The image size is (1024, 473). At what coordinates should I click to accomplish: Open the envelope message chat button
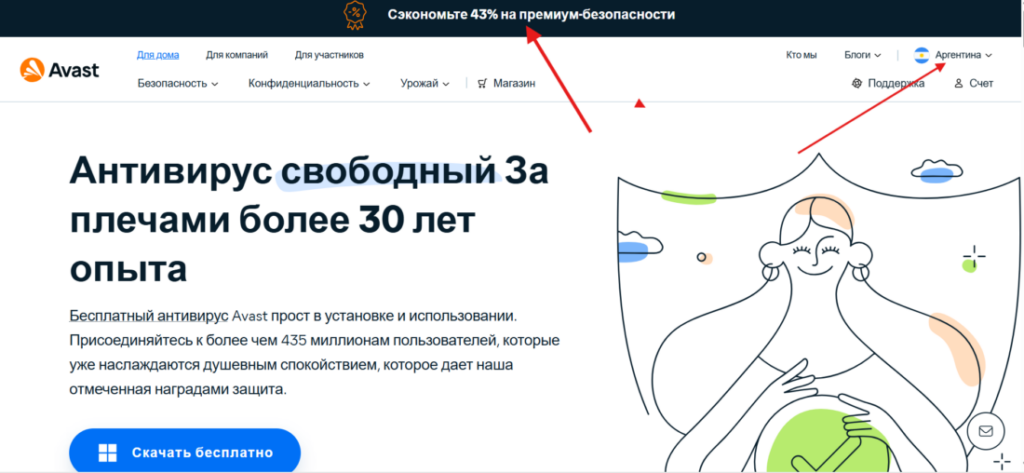(985, 431)
